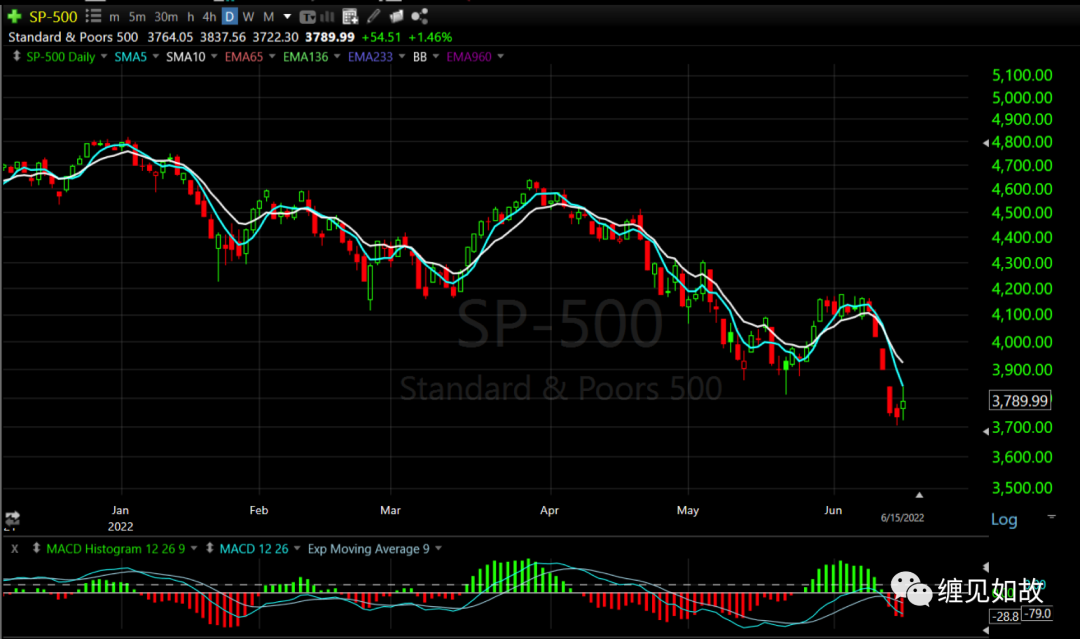This screenshot has width=1080, height=639.
Task: Expand the timeframe dropdown arrow after M
Action: click(x=287, y=17)
